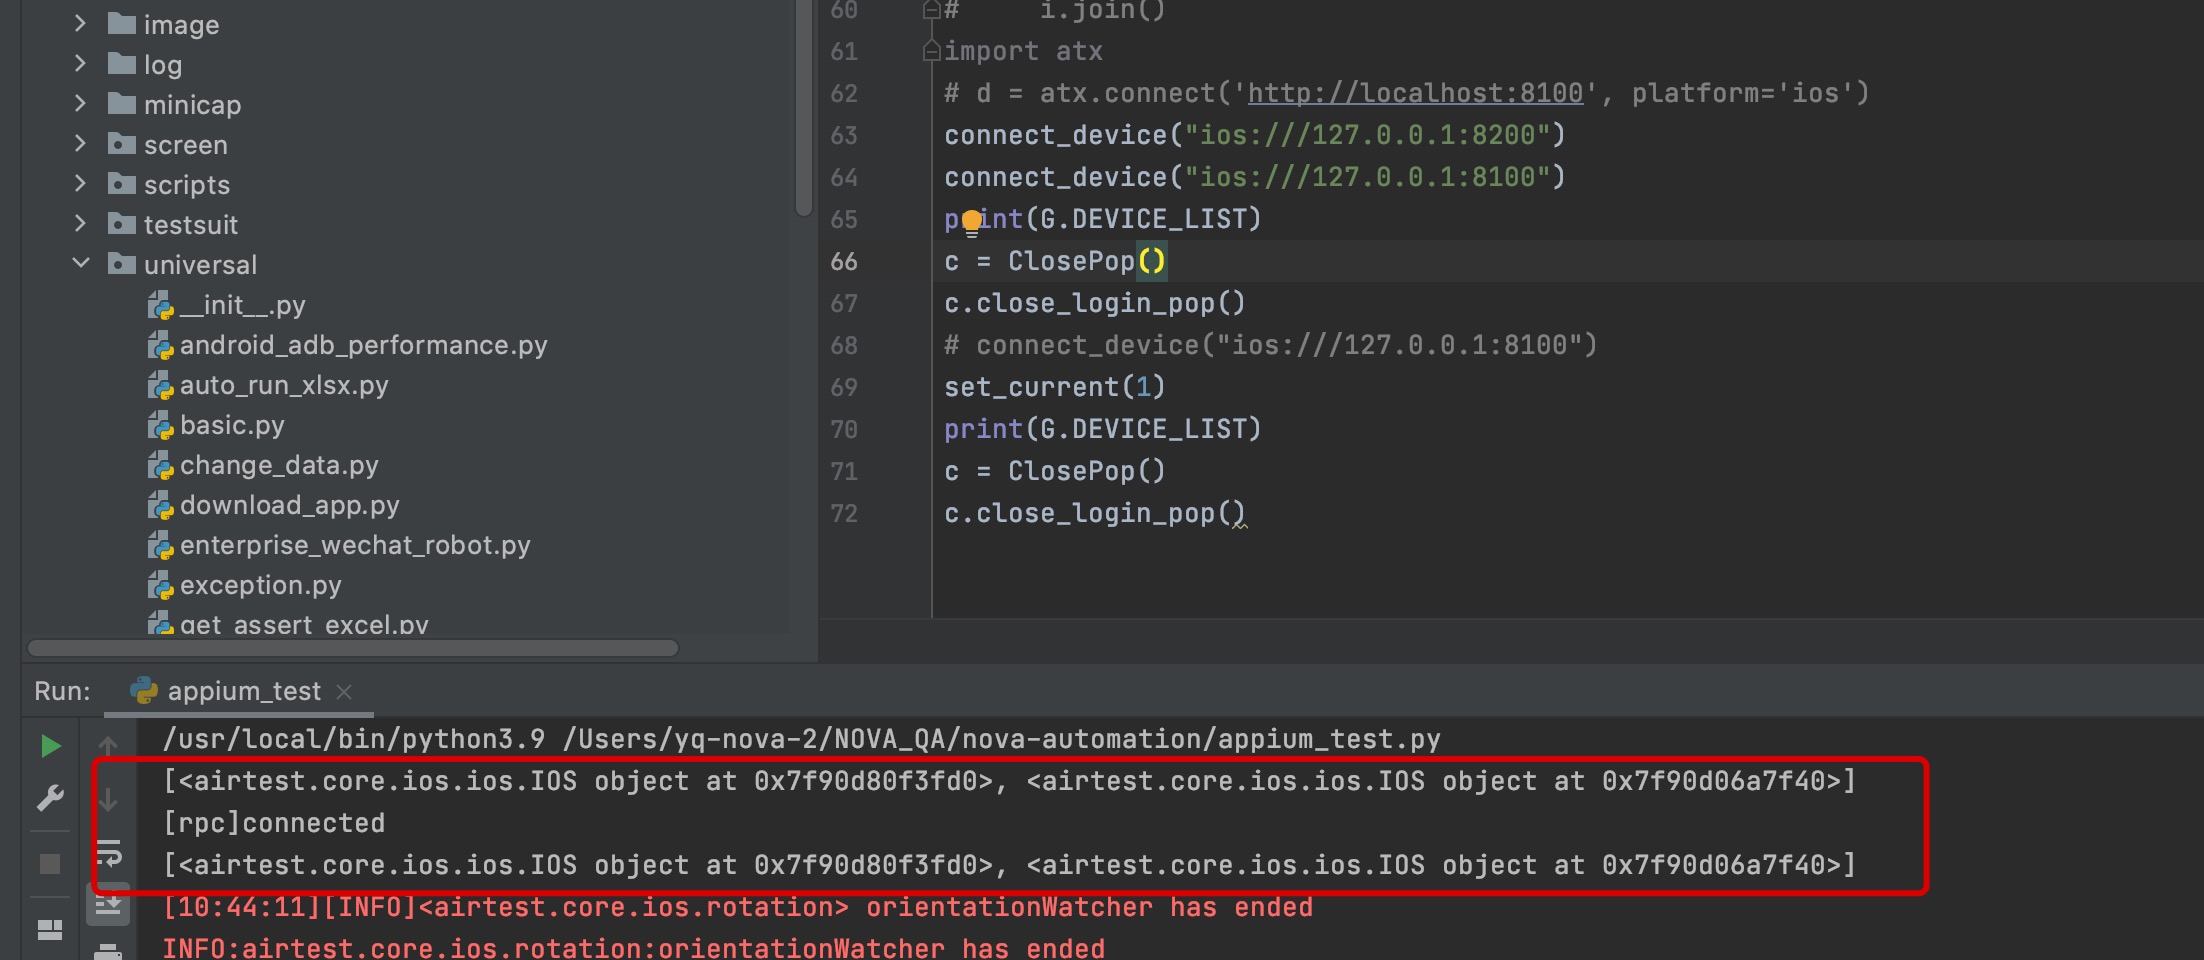The width and height of the screenshot is (2204, 960).
Task: Expand the scripts folder
Action: 80,183
